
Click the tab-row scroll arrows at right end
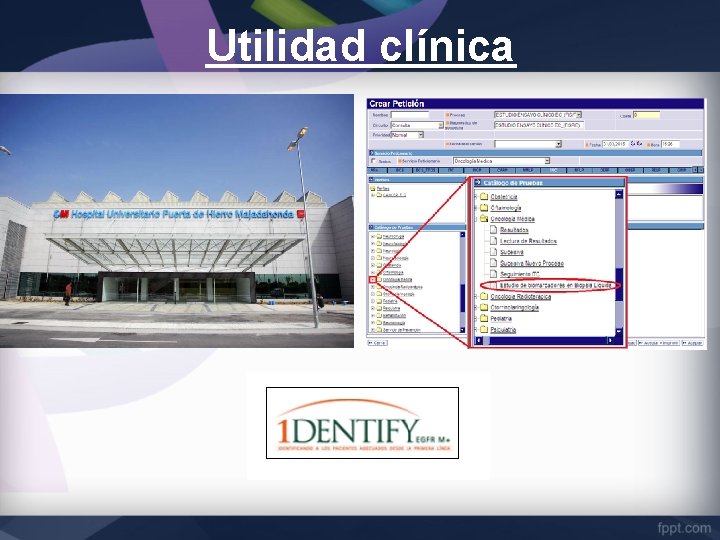pyautogui.click(x=698, y=170)
